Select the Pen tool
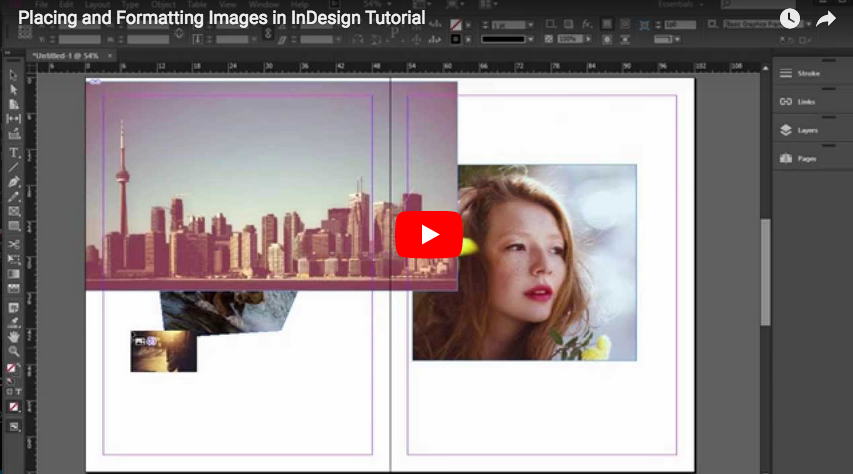The width and height of the screenshot is (853, 474). [x=14, y=182]
